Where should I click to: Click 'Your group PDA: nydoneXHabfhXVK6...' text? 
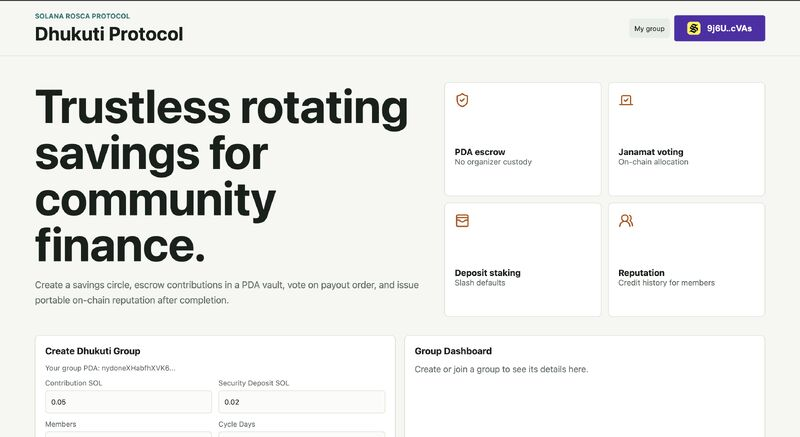point(110,368)
